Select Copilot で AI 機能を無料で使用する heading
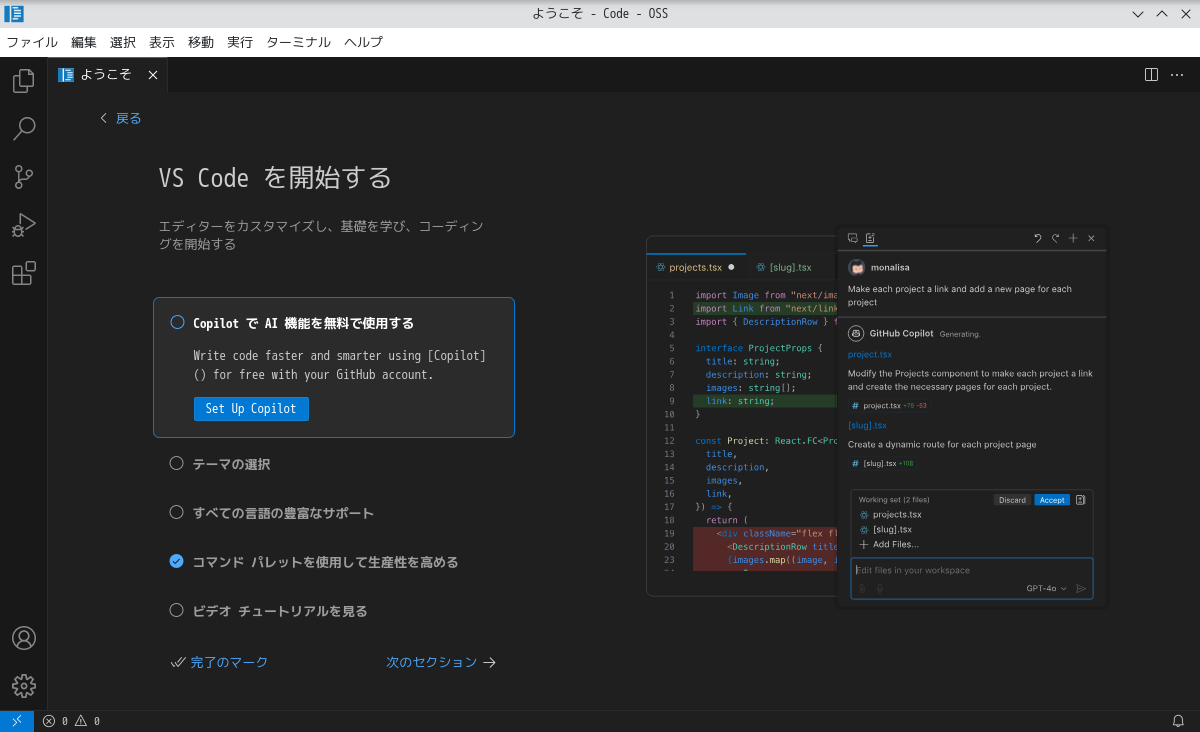The height and width of the screenshot is (732, 1200). [x=303, y=323]
